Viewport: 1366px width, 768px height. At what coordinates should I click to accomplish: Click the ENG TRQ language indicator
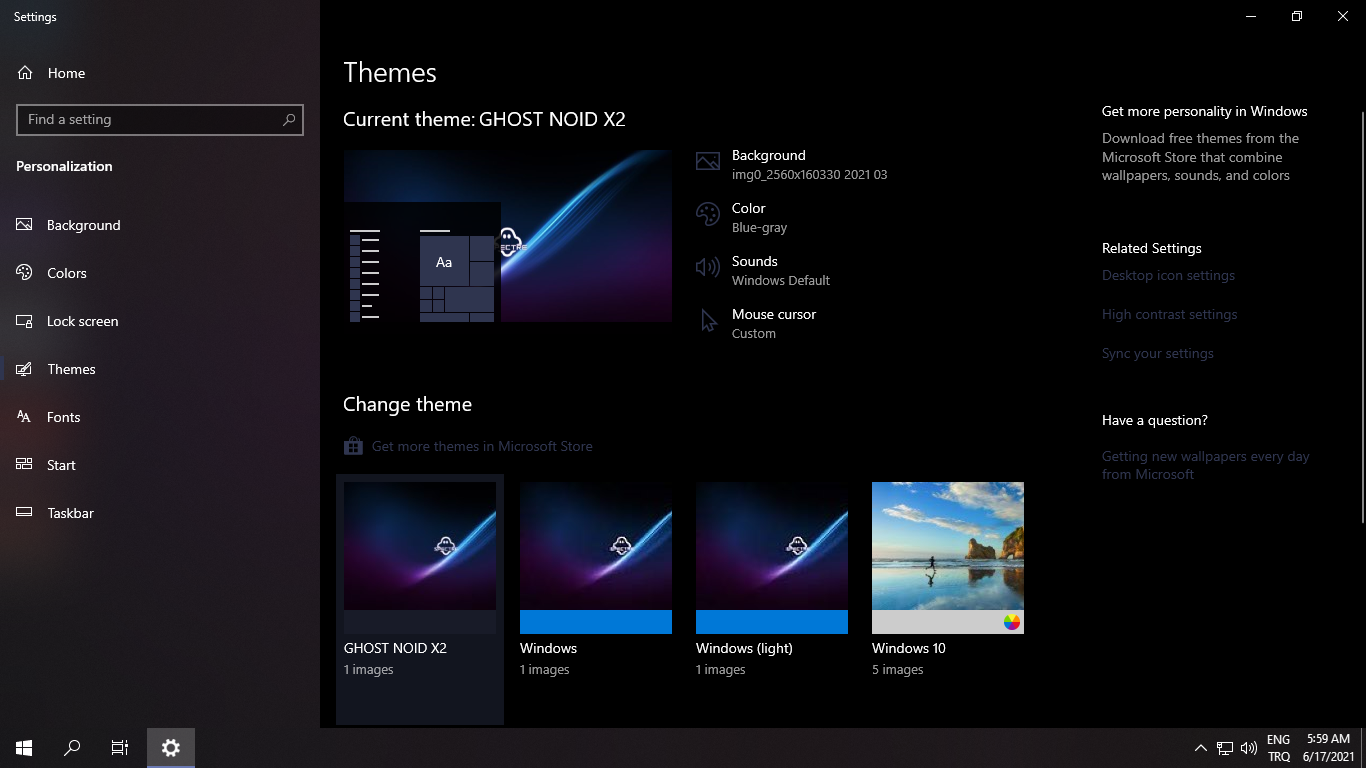coord(1279,748)
